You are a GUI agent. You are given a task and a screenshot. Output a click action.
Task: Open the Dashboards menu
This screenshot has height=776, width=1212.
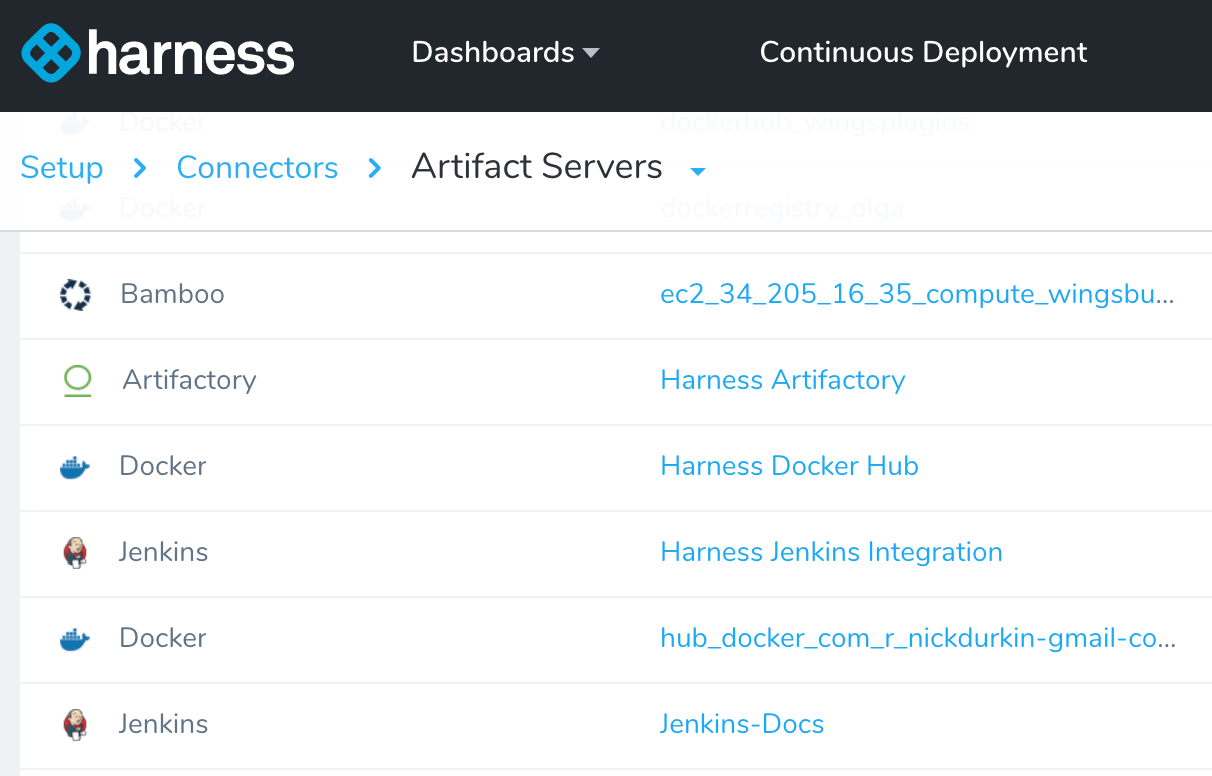505,52
